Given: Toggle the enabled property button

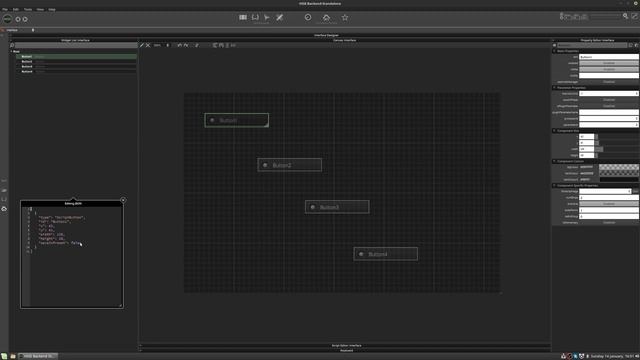Looking at the screenshot, I should click(x=609, y=63).
